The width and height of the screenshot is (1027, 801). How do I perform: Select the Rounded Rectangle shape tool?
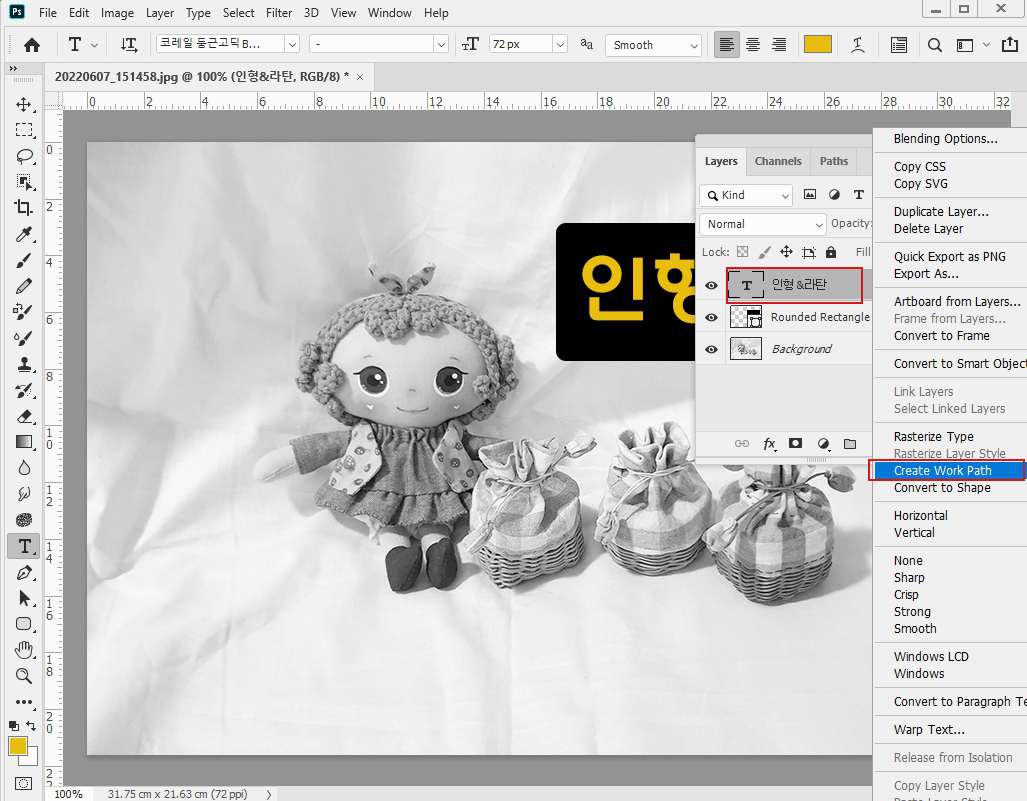coord(24,624)
